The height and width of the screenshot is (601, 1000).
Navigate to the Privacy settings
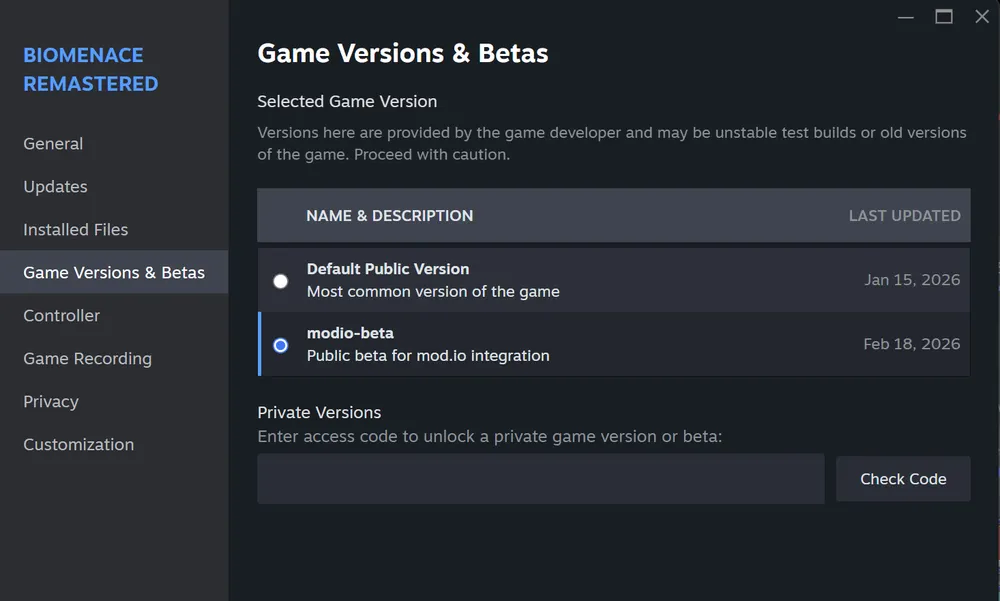point(51,402)
